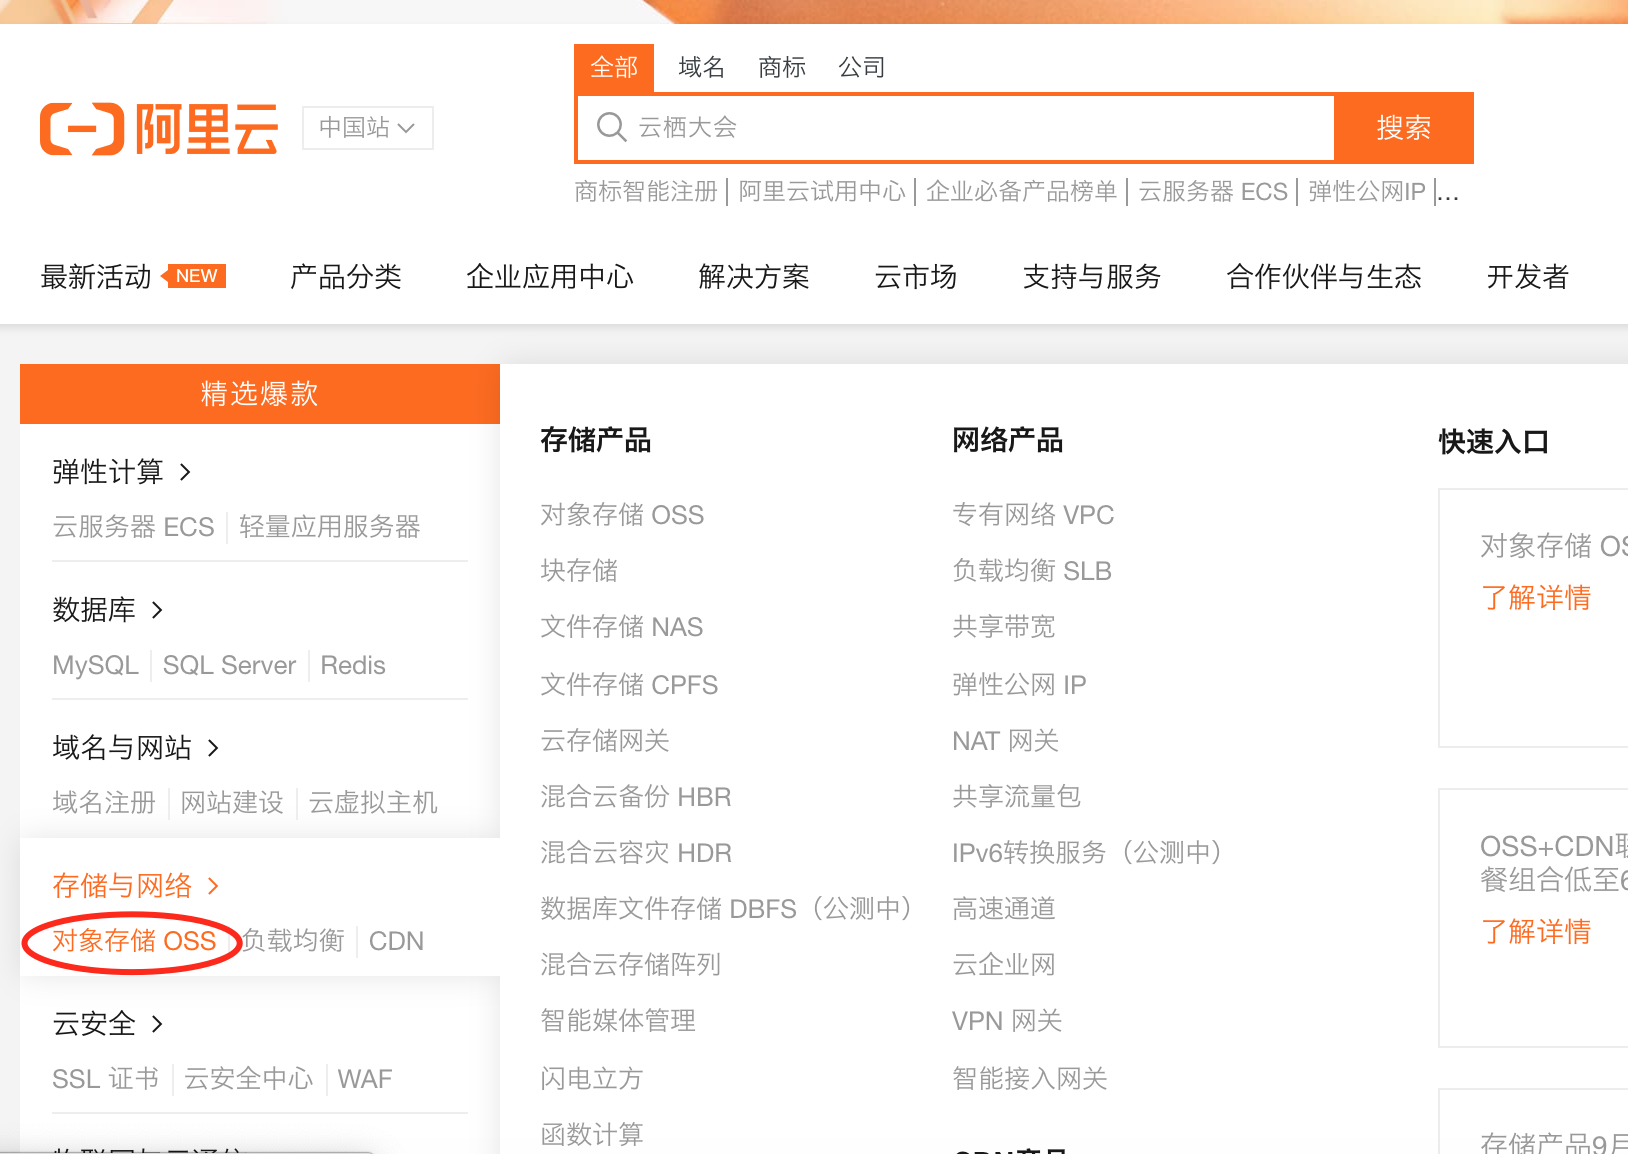The image size is (1628, 1154).
Task: Expand the 存储与网络 category chevron
Action: coord(213,885)
